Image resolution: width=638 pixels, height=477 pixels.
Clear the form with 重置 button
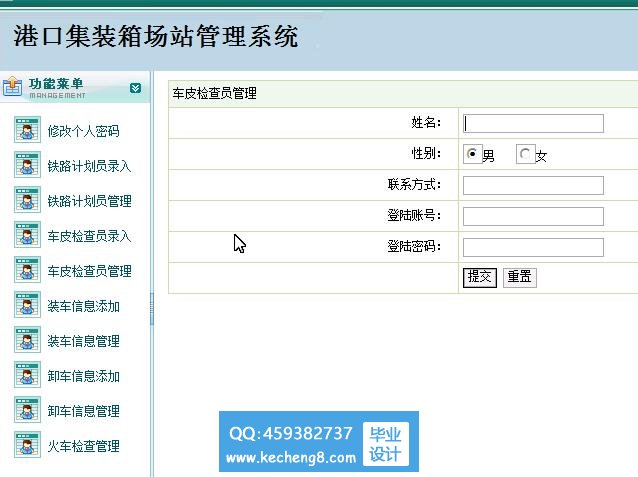coord(520,278)
